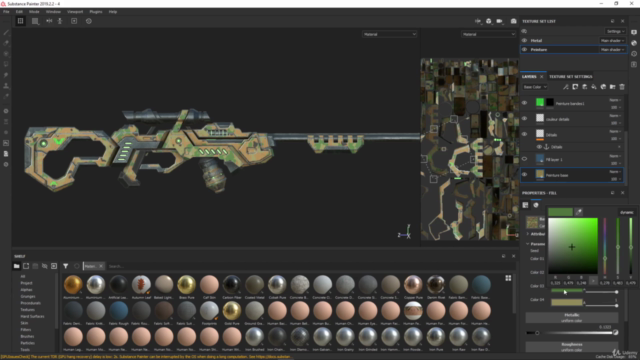Image resolution: width=640 pixels, height=360 pixels.
Task: Open Main shader dropdown for Metal
Action: [x=613, y=40]
